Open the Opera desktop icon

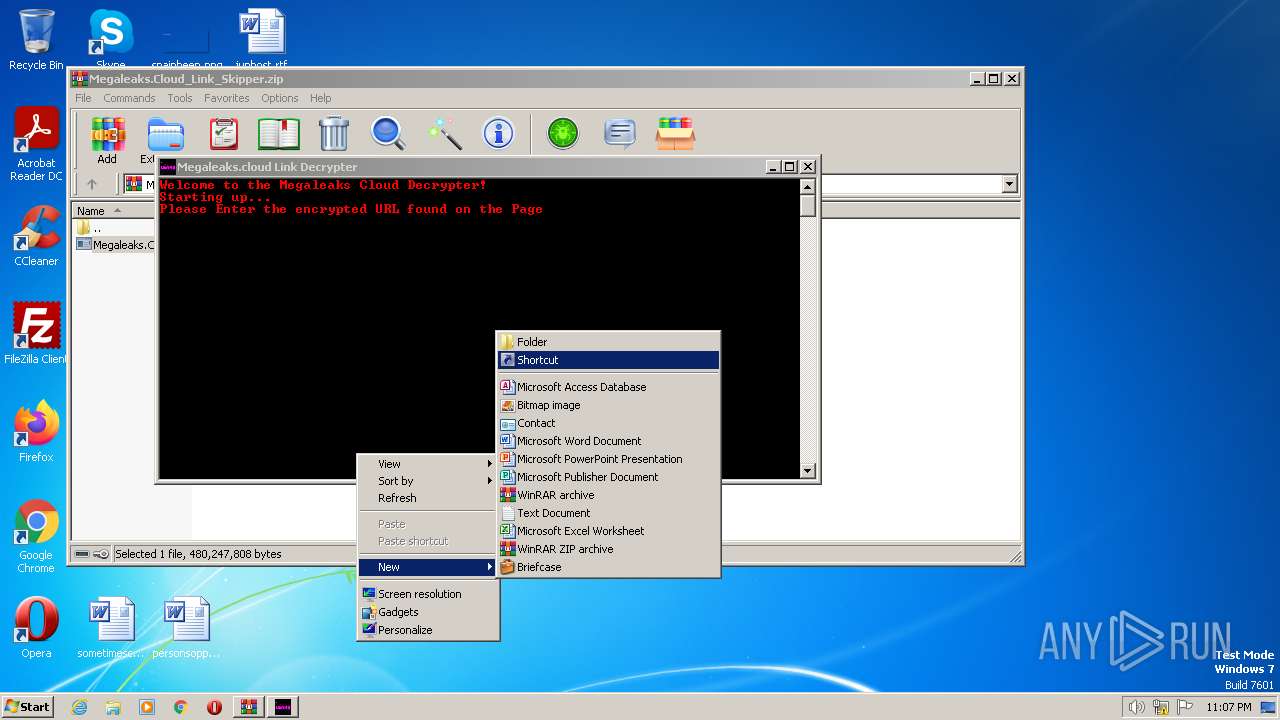[x=36, y=628]
